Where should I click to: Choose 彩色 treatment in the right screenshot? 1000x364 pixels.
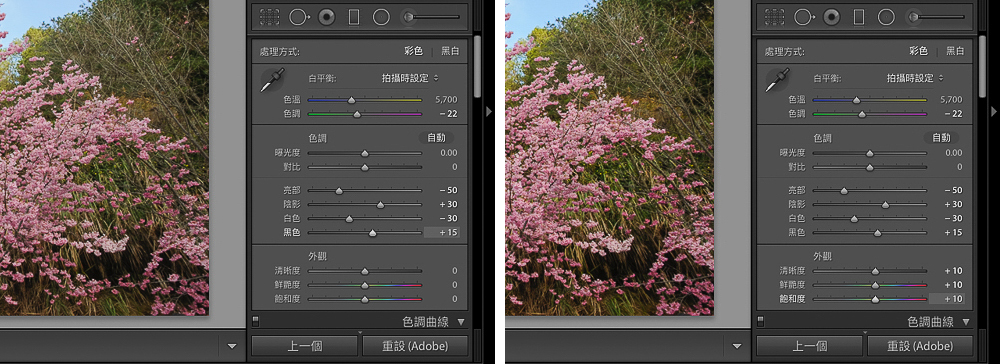[919, 51]
